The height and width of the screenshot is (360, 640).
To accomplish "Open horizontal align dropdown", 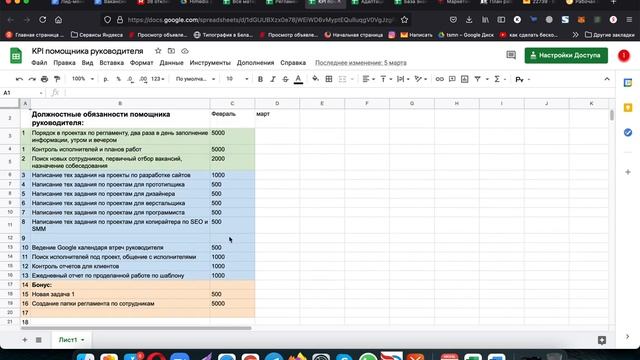I will [x=369, y=79].
